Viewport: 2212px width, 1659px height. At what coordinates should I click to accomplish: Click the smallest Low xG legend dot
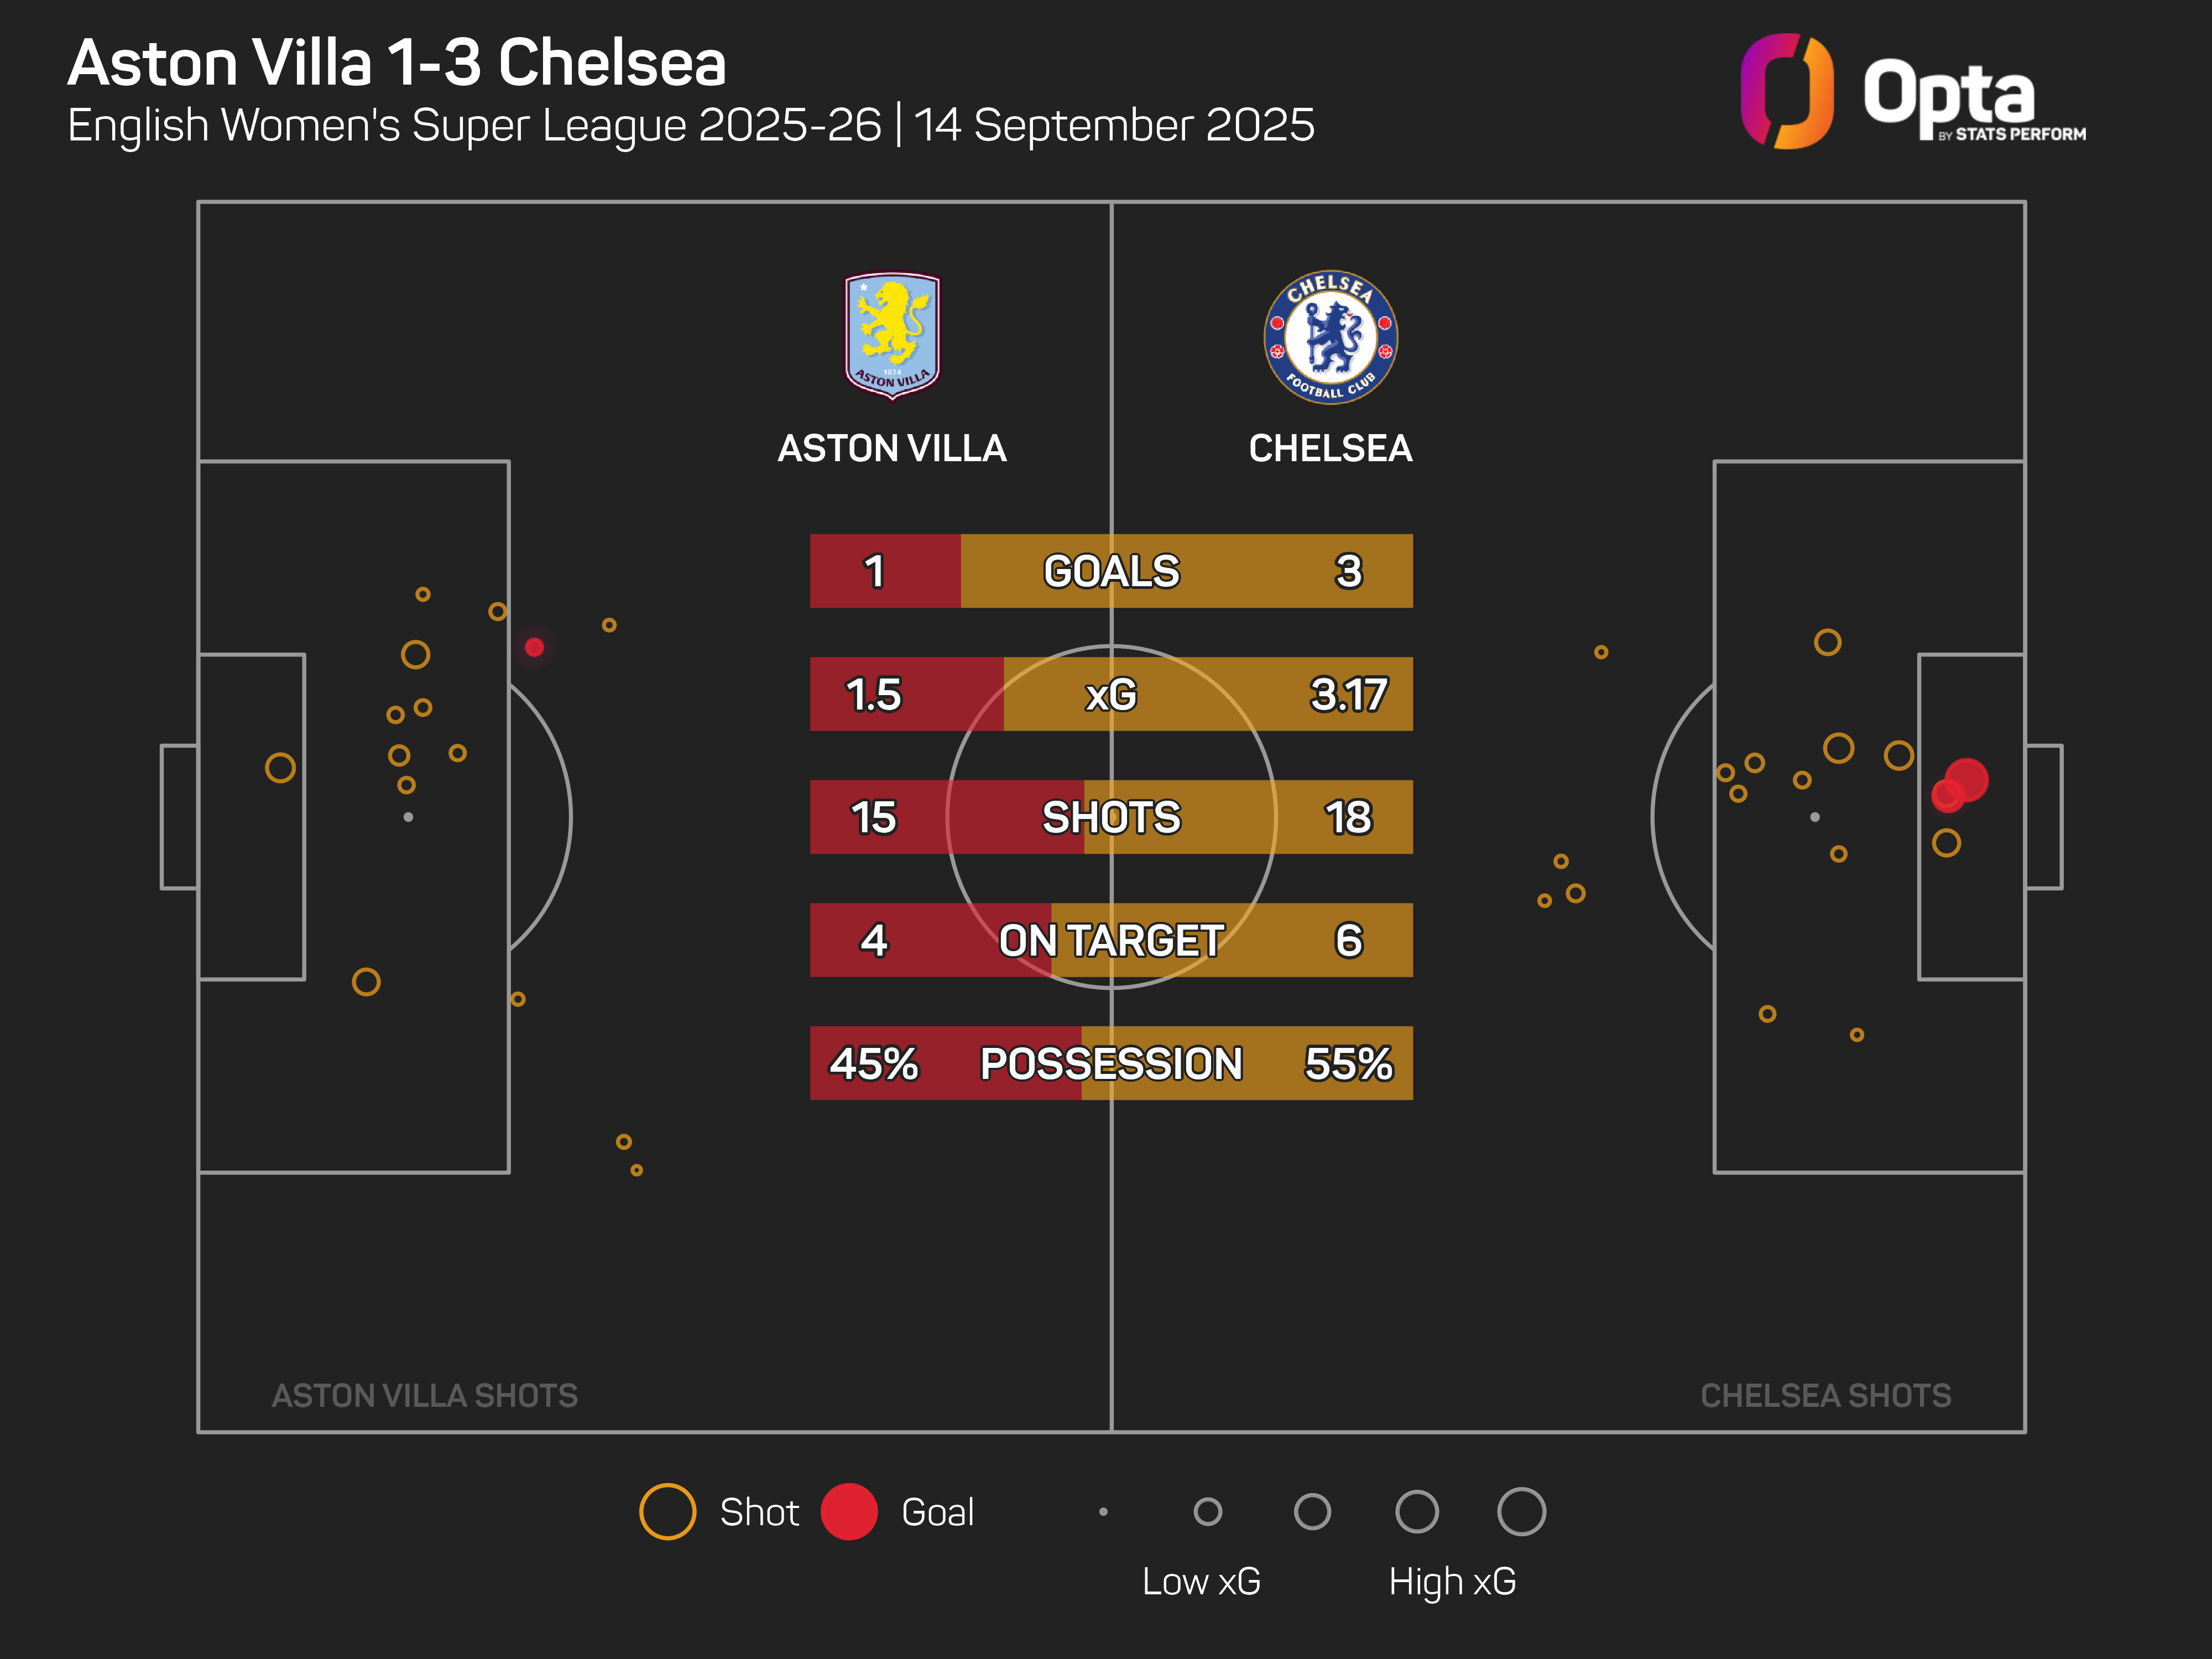pos(1103,1511)
